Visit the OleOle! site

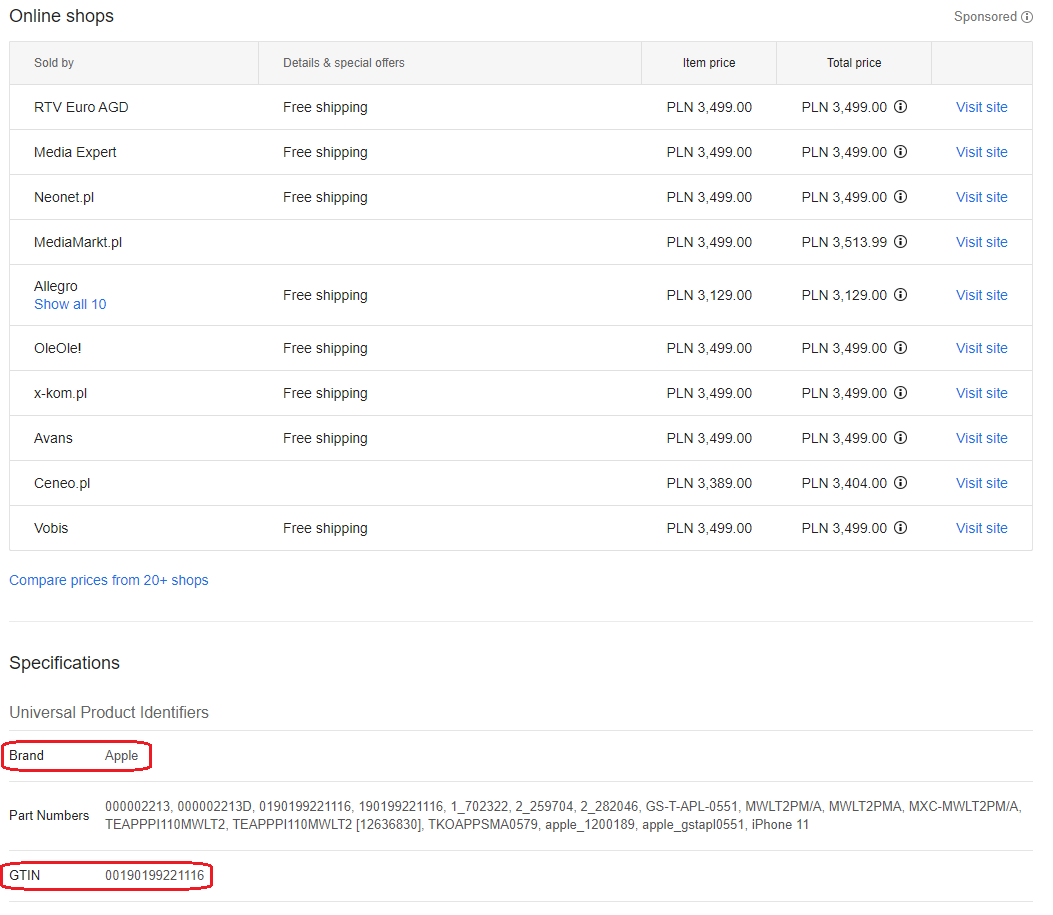[982, 348]
